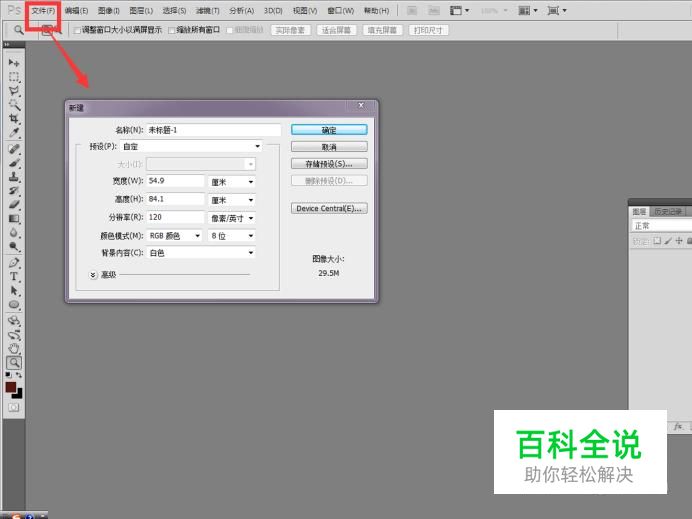Select the Dodge tool
This screenshot has width=692, height=519.
pos(14,246)
